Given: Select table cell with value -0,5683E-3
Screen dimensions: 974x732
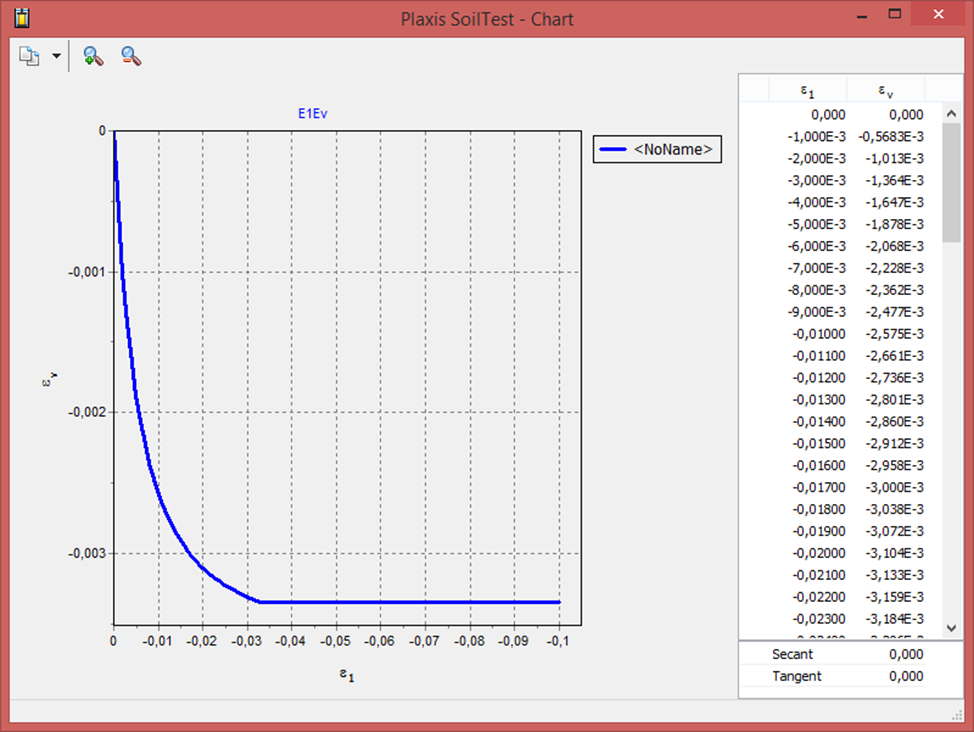Looking at the screenshot, I should tap(892, 137).
